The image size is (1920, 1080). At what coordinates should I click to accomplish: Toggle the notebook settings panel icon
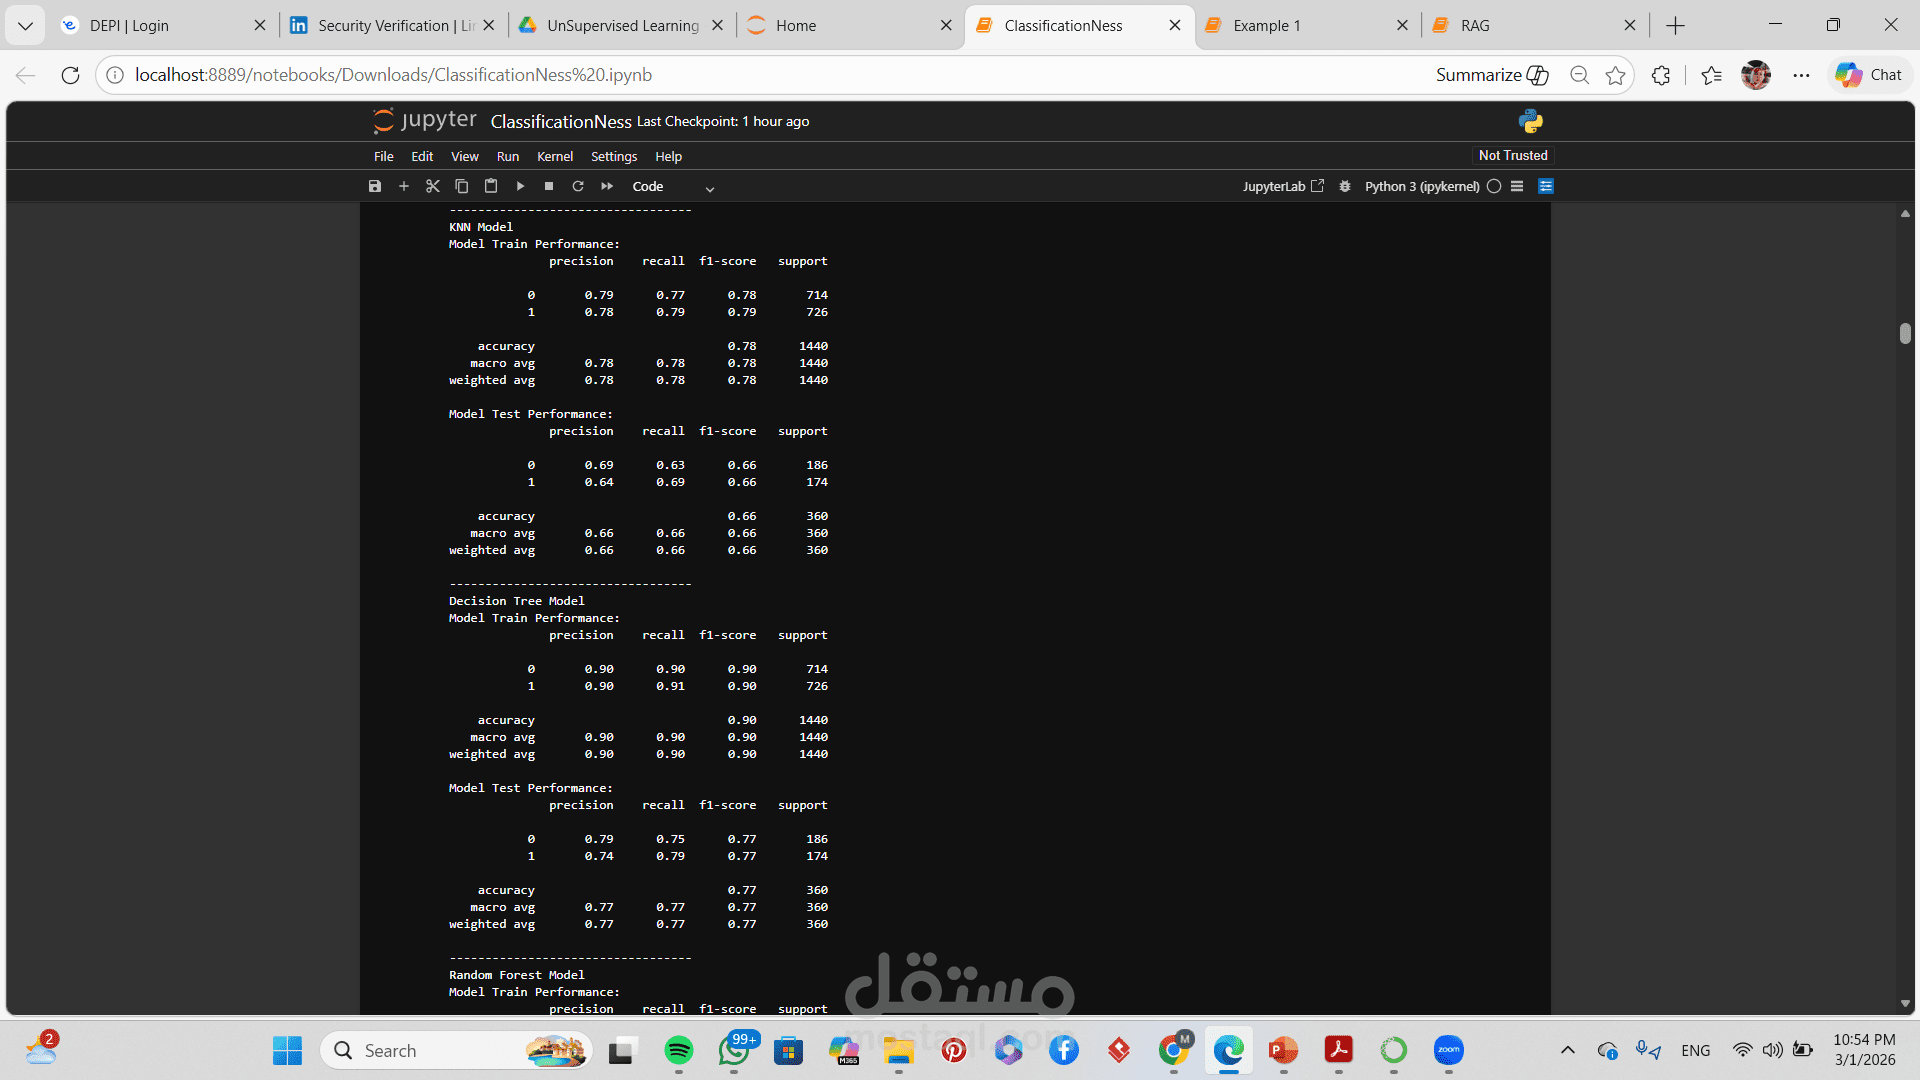pyautogui.click(x=1546, y=186)
